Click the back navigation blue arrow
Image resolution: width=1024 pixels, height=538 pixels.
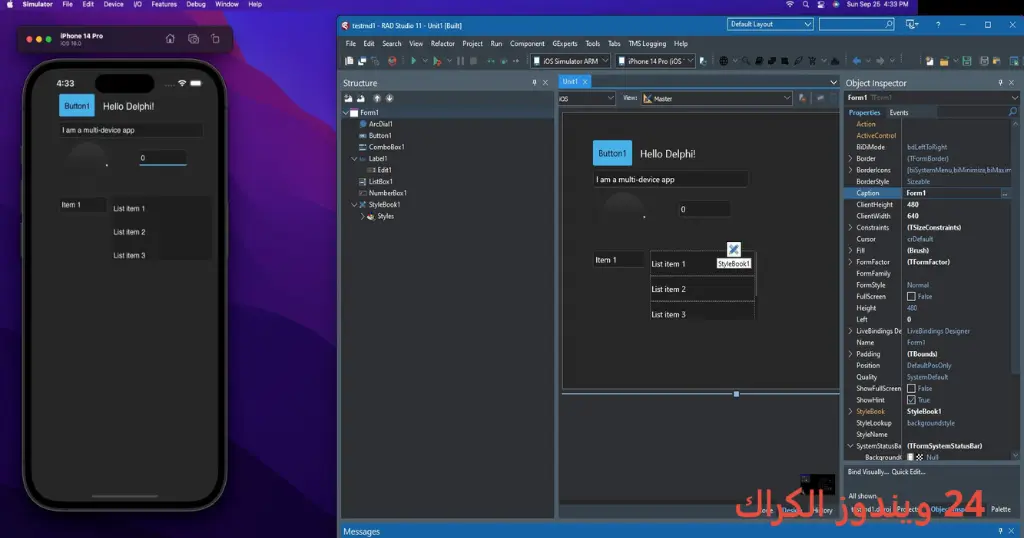[x=856, y=61]
